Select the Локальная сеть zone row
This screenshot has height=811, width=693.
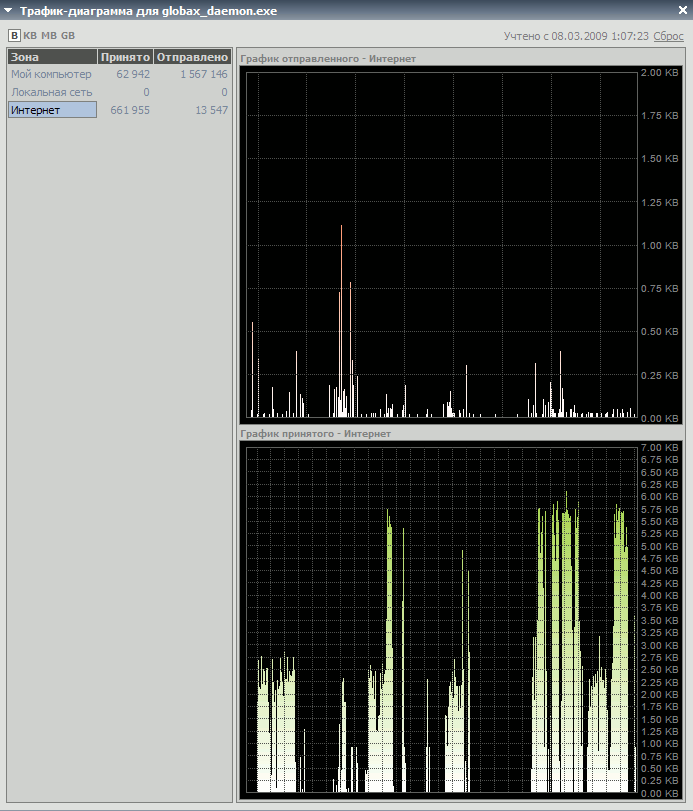pos(51,92)
